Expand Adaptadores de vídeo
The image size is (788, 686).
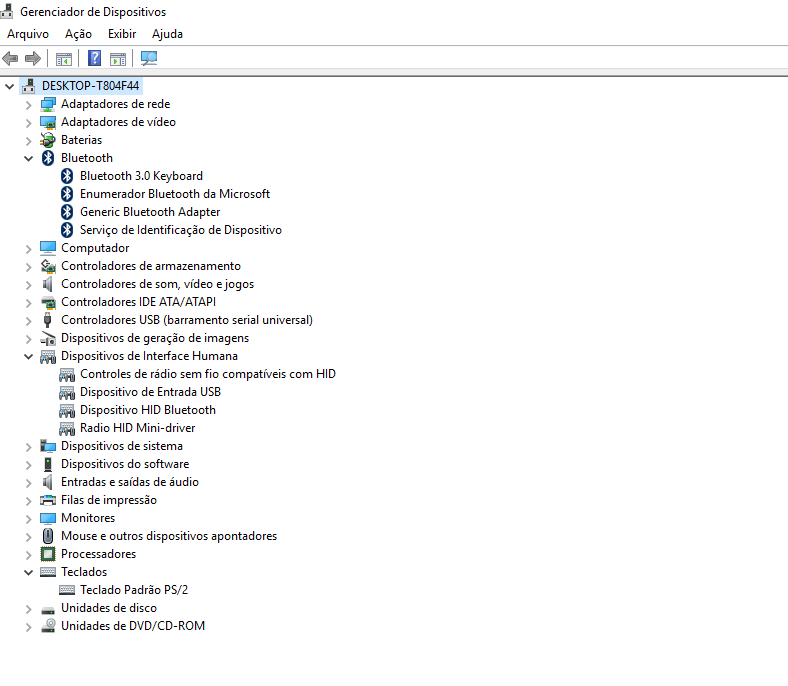coord(29,123)
